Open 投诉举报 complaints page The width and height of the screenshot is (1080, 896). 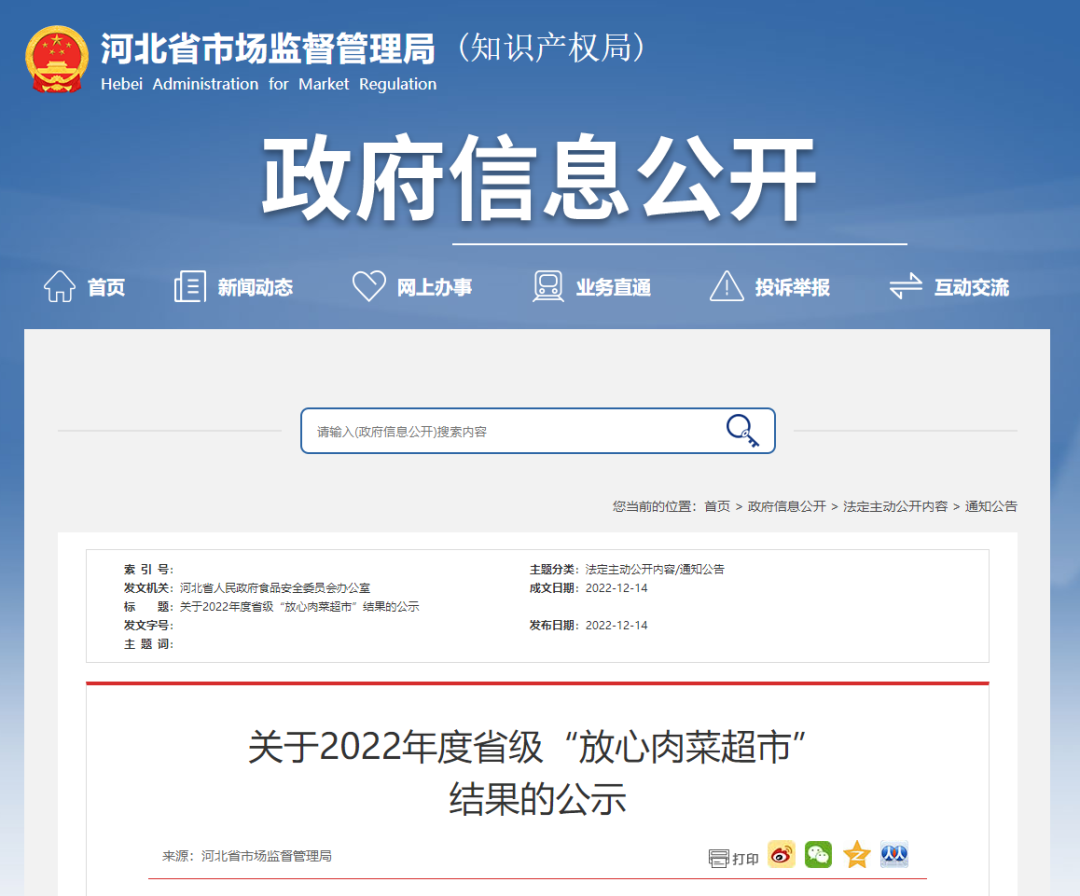point(791,288)
